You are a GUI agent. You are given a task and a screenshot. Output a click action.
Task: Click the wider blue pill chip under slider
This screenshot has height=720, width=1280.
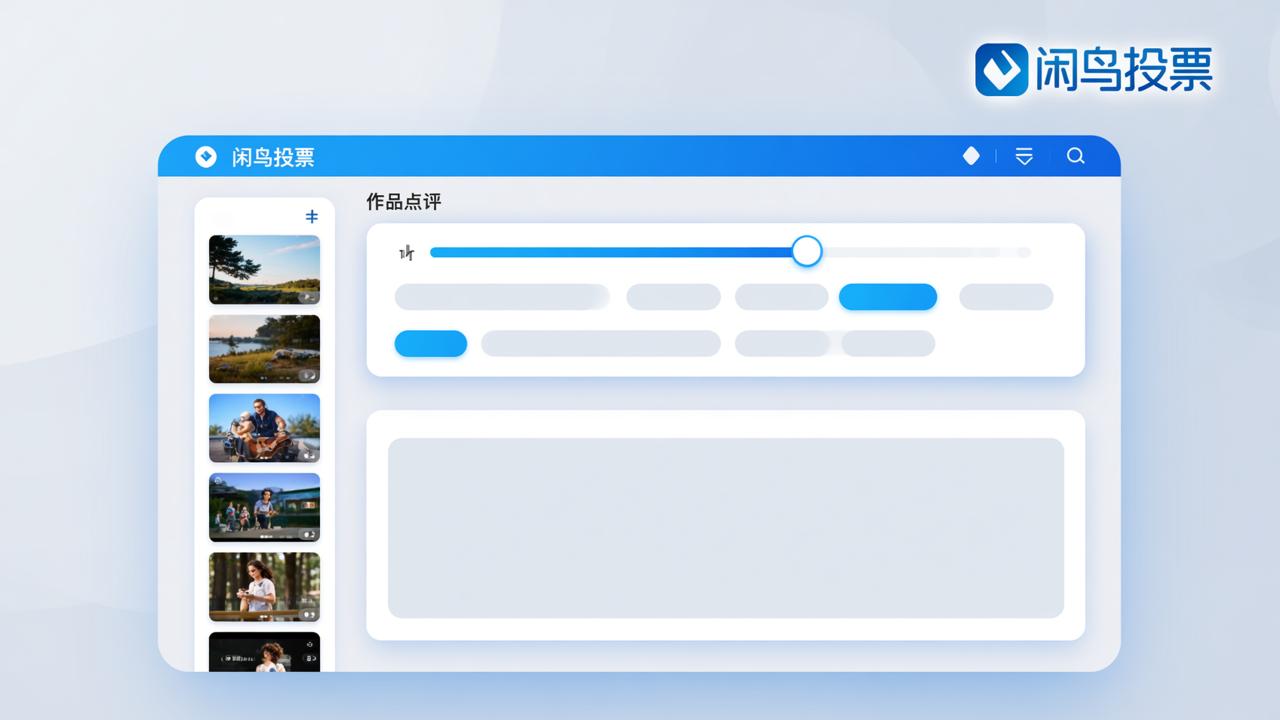tap(888, 297)
